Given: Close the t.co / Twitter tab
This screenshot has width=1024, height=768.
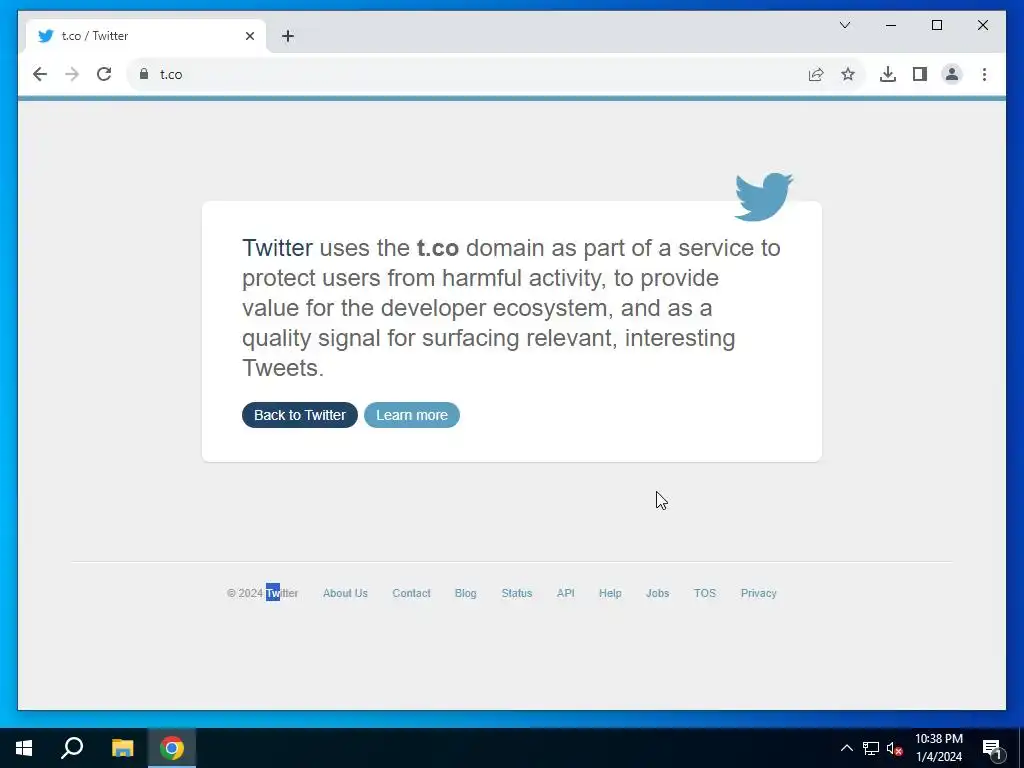Looking at the screenshot, I should coord(249,36).
